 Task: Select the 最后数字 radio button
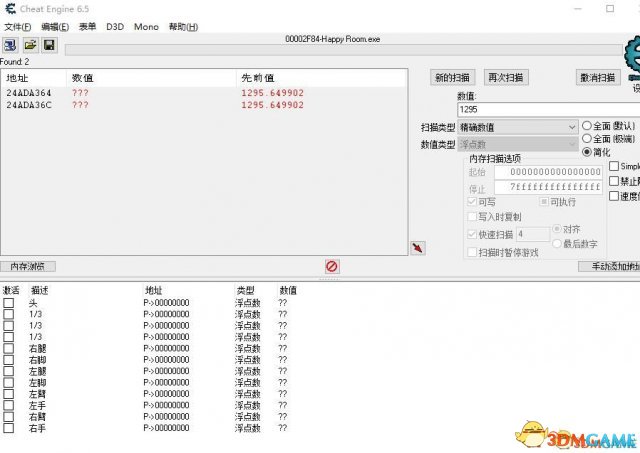[x=557, y=244]
